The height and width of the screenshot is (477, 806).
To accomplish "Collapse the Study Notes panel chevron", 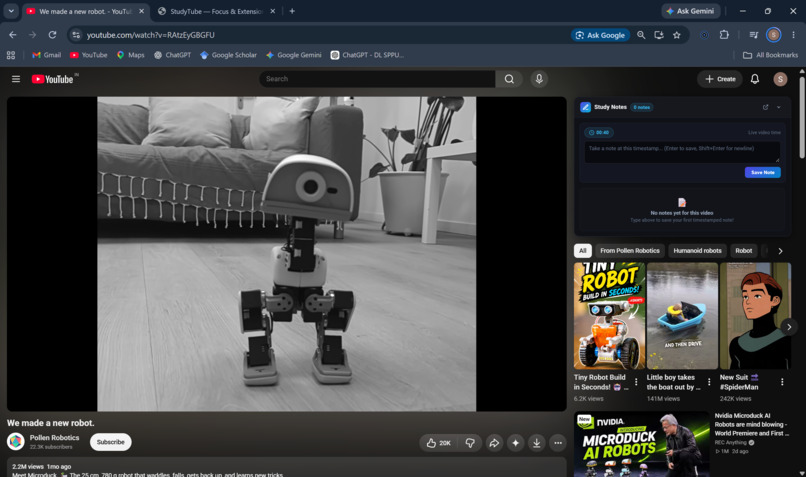I will (779, 107).
